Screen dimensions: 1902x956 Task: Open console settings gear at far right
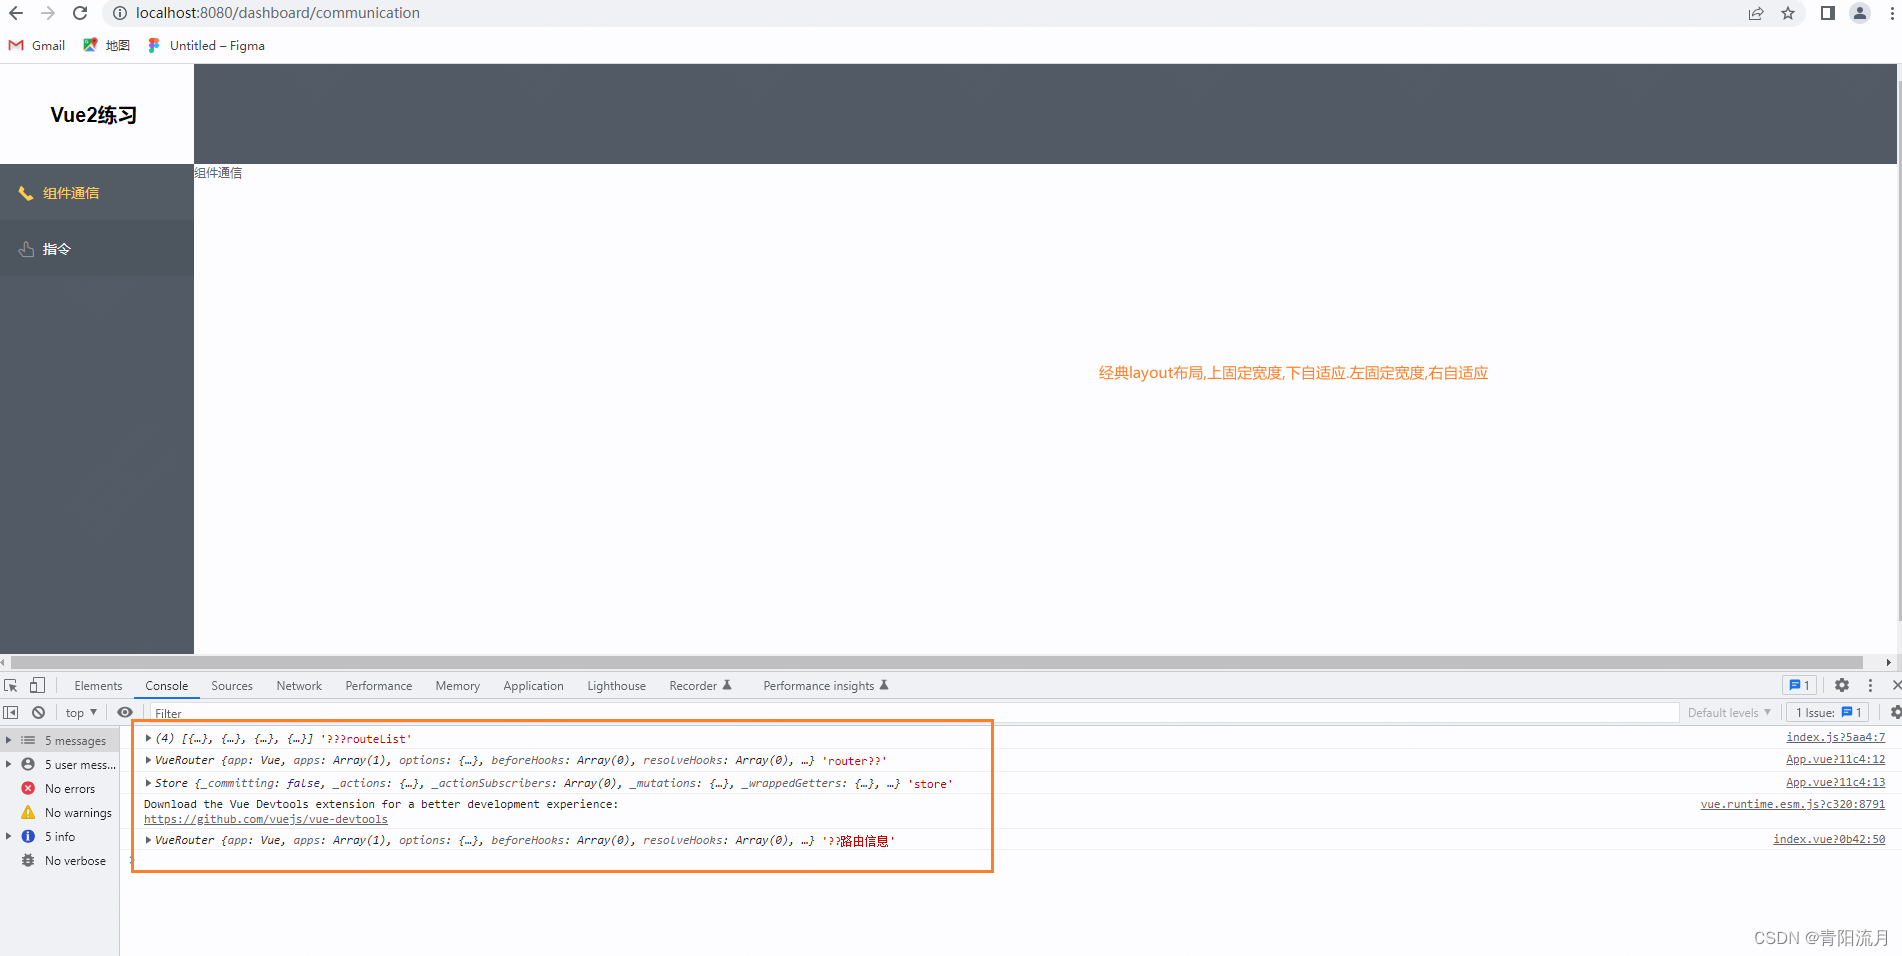pos(1894,712)
